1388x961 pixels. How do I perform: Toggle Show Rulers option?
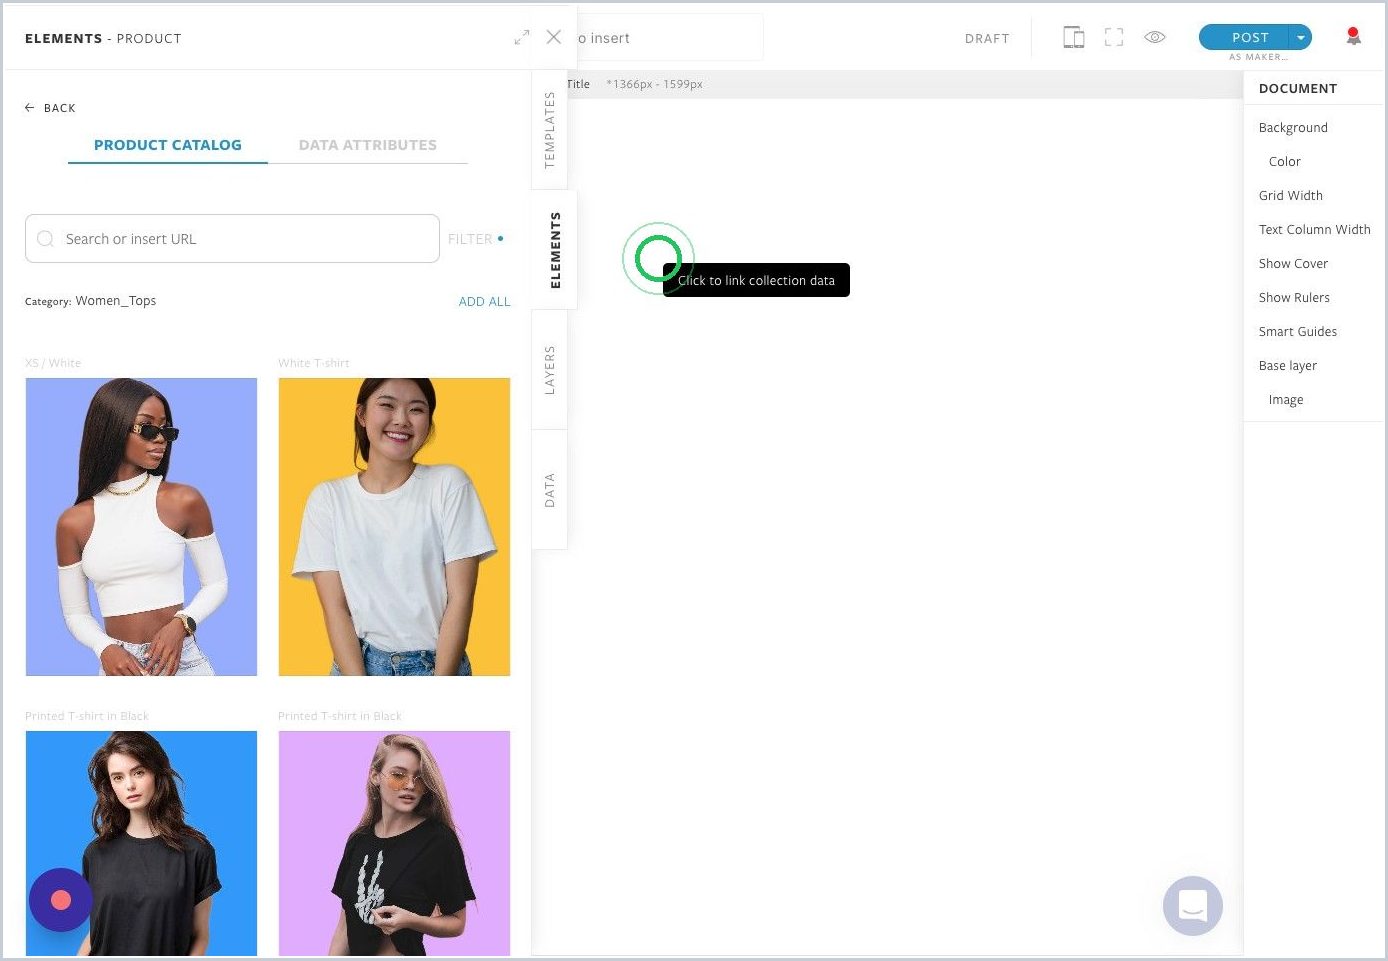pos(1294,298)
